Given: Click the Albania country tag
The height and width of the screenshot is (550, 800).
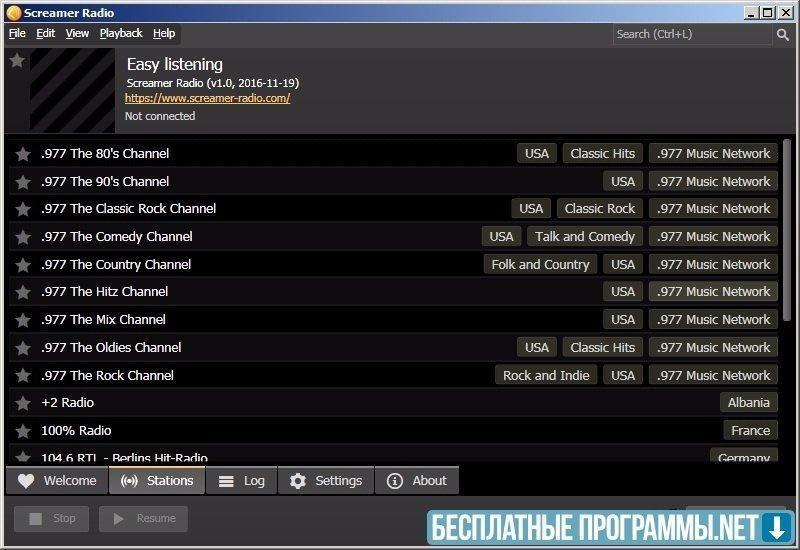Looking at the screenshot, I should 748,403.
